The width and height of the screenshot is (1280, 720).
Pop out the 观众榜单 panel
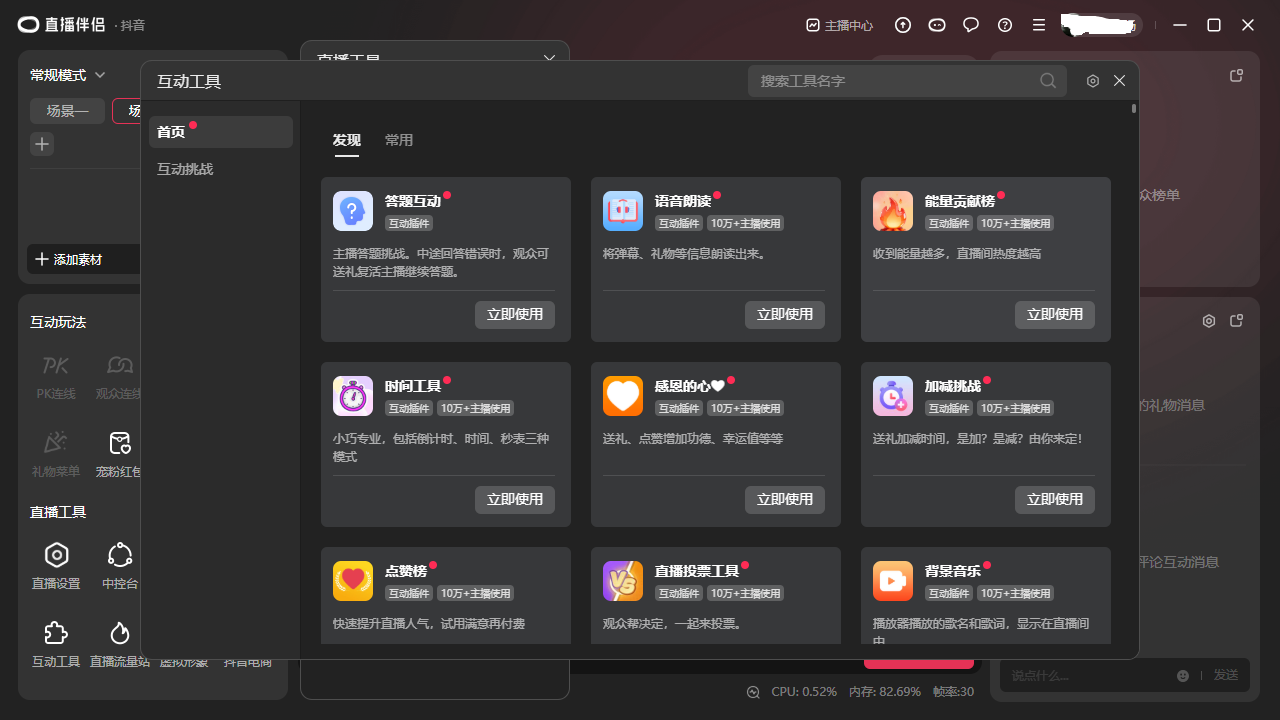[1236, 75]
